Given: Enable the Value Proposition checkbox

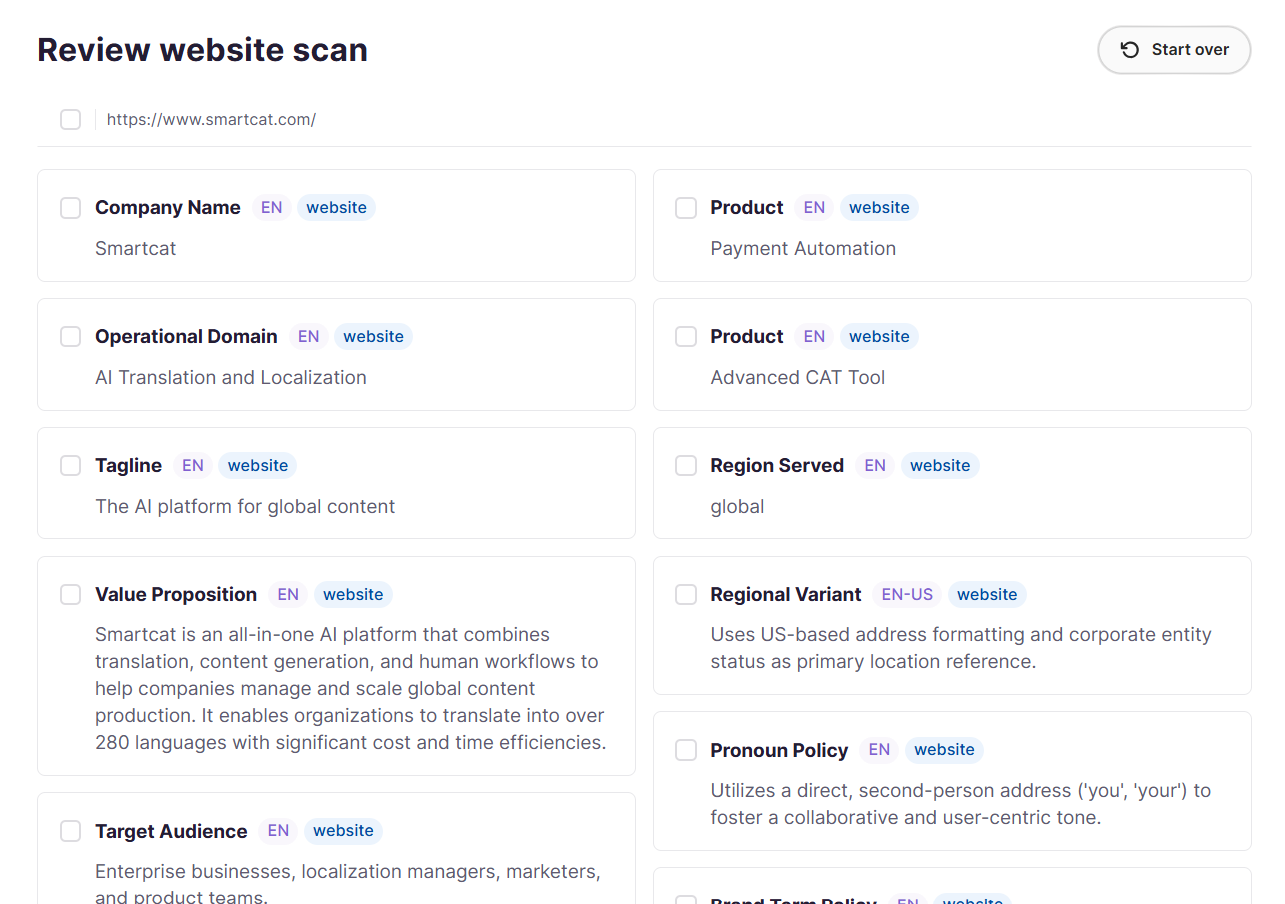Looking at the screenshot, I should 70,595.
